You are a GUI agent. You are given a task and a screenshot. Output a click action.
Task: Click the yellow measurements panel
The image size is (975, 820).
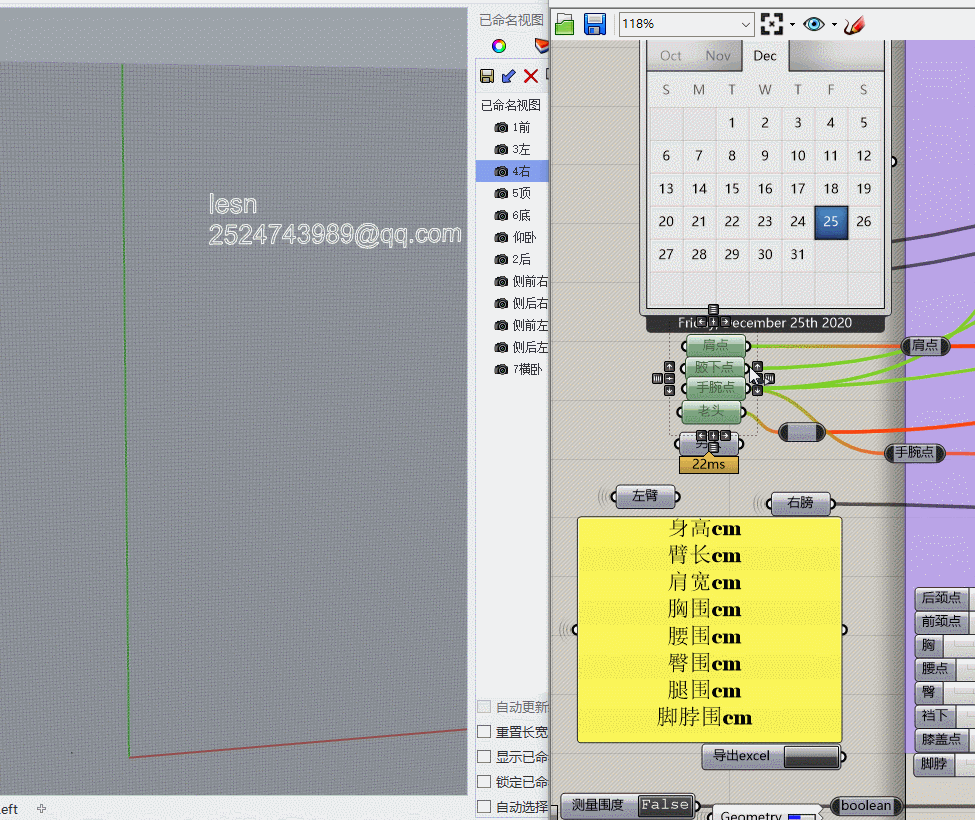click(709, 630)
